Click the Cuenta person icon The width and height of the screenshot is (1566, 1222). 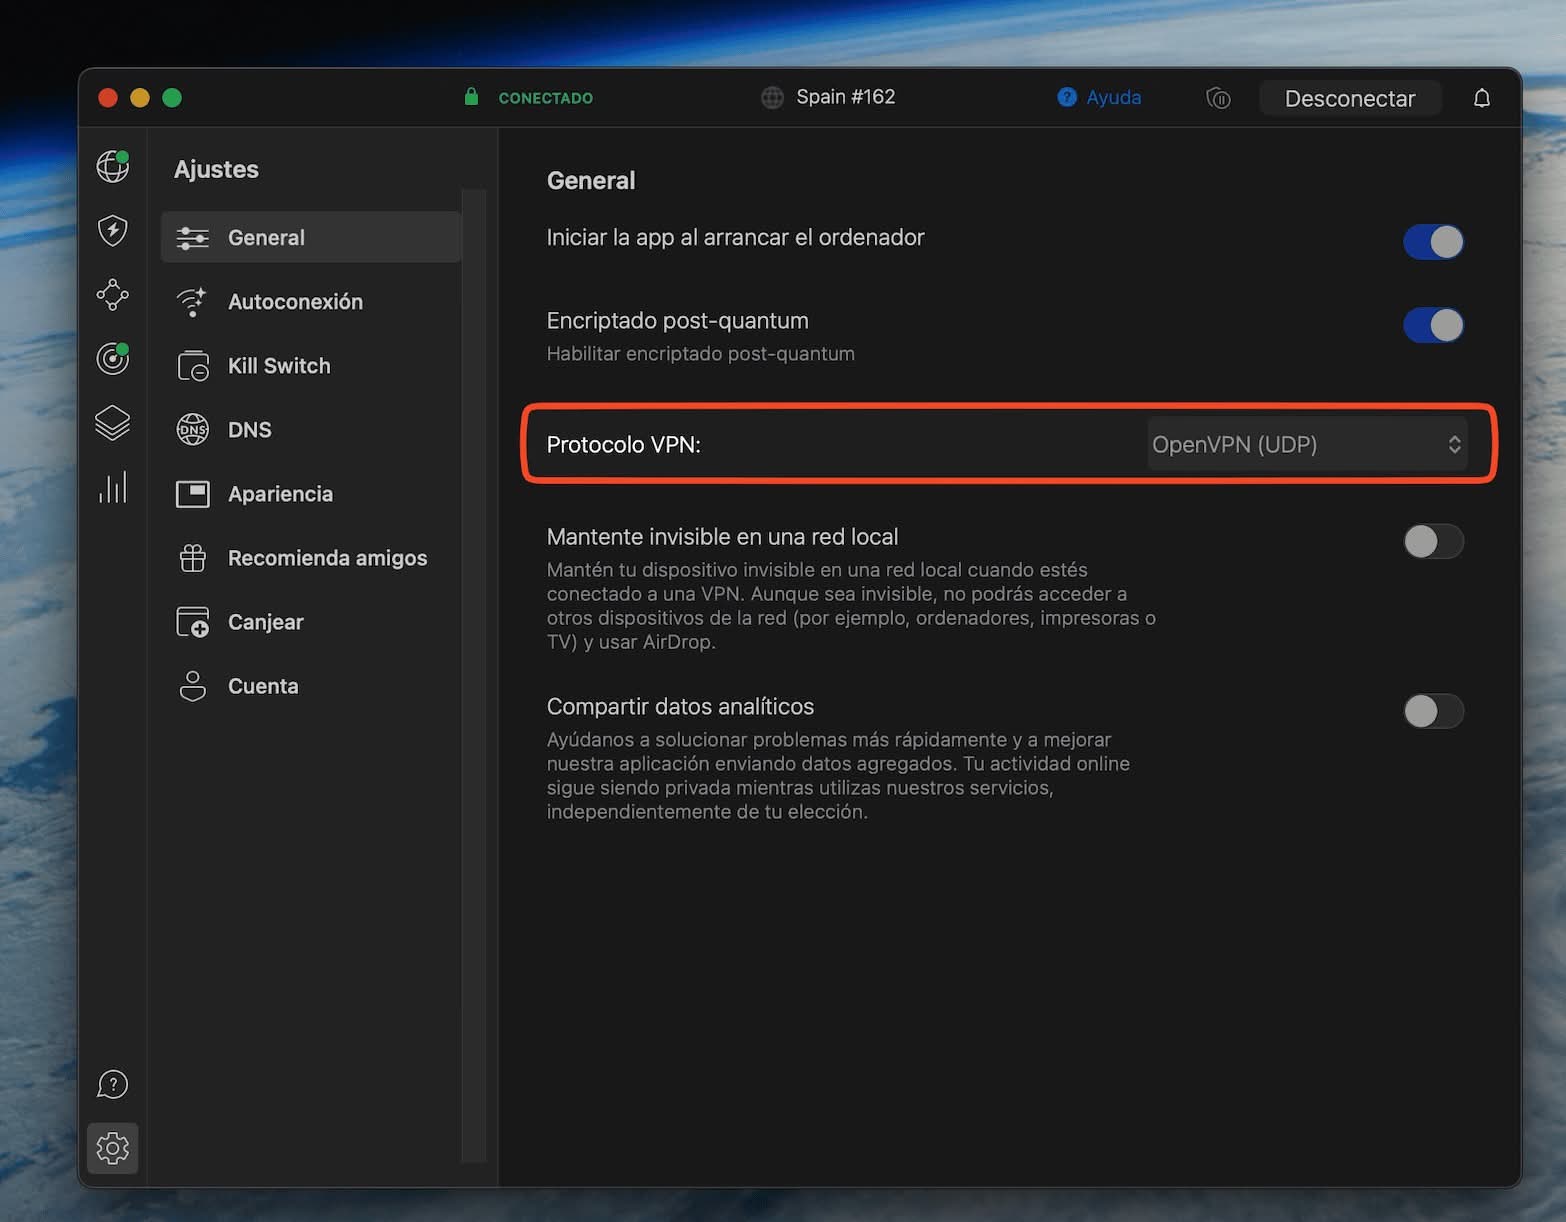pos(193,686)
